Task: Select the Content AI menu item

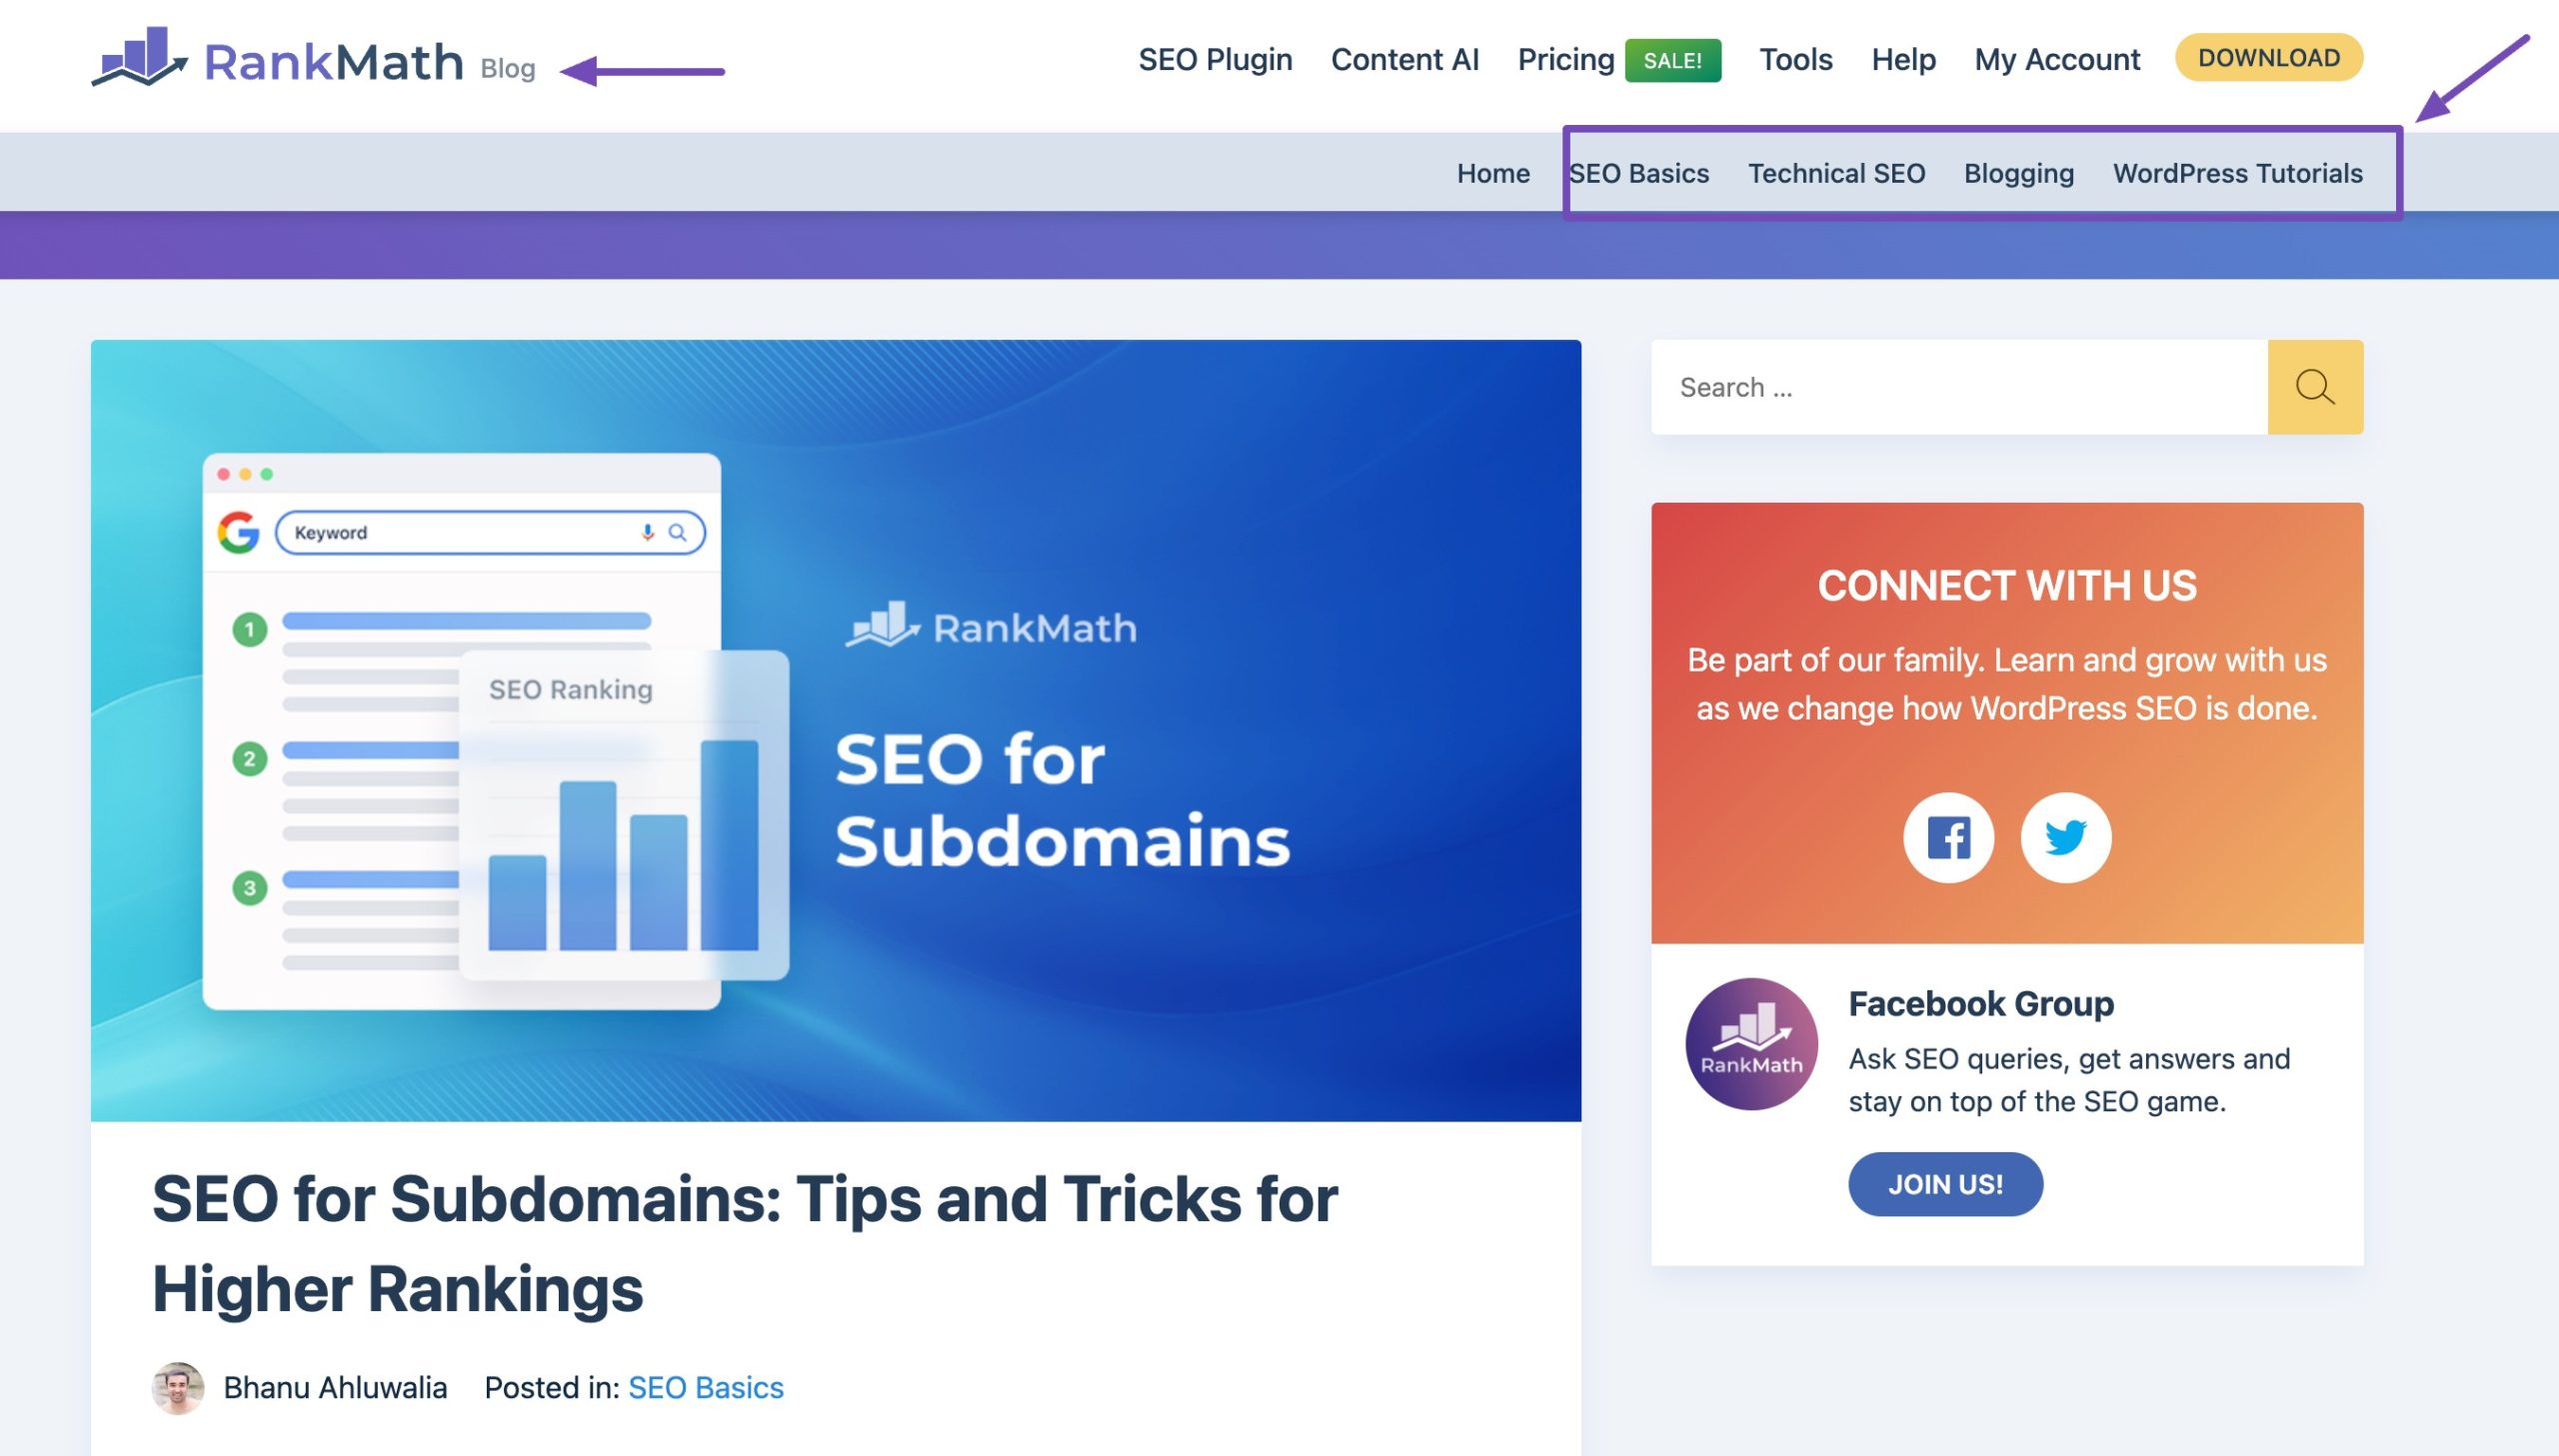Action: click(1406, 56)
